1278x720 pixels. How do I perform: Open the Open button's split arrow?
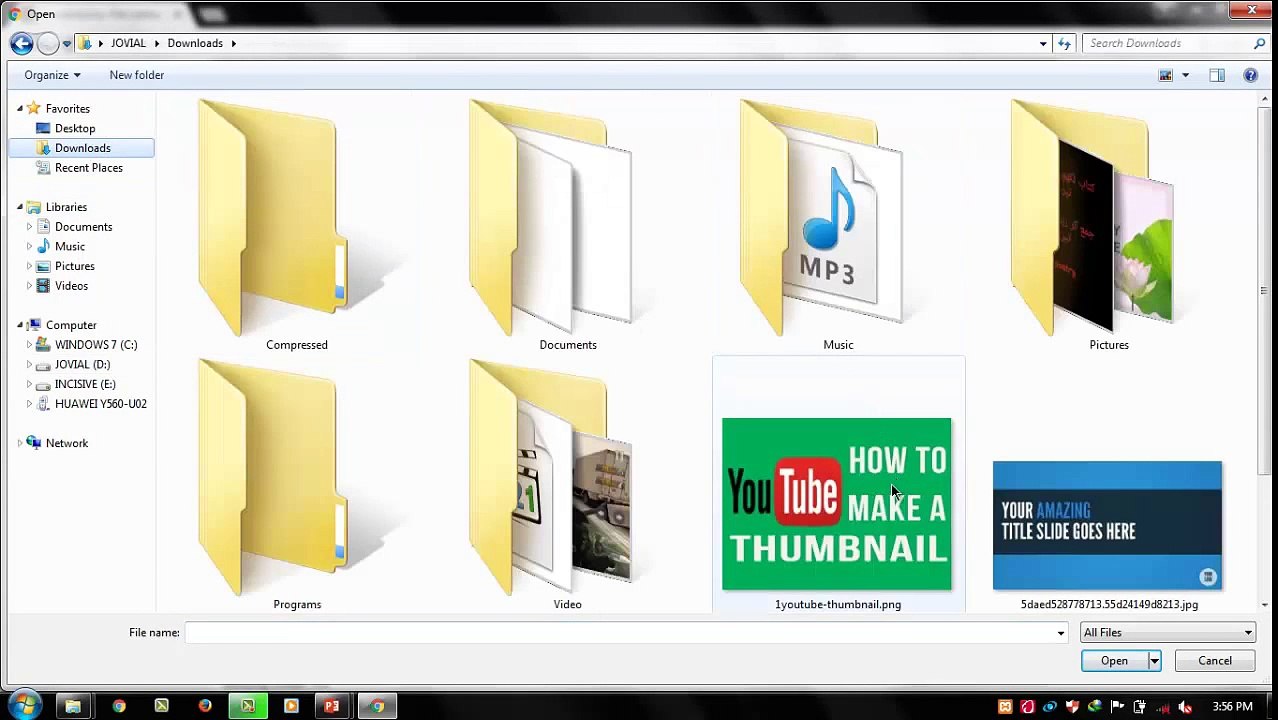coord(1154,661)
